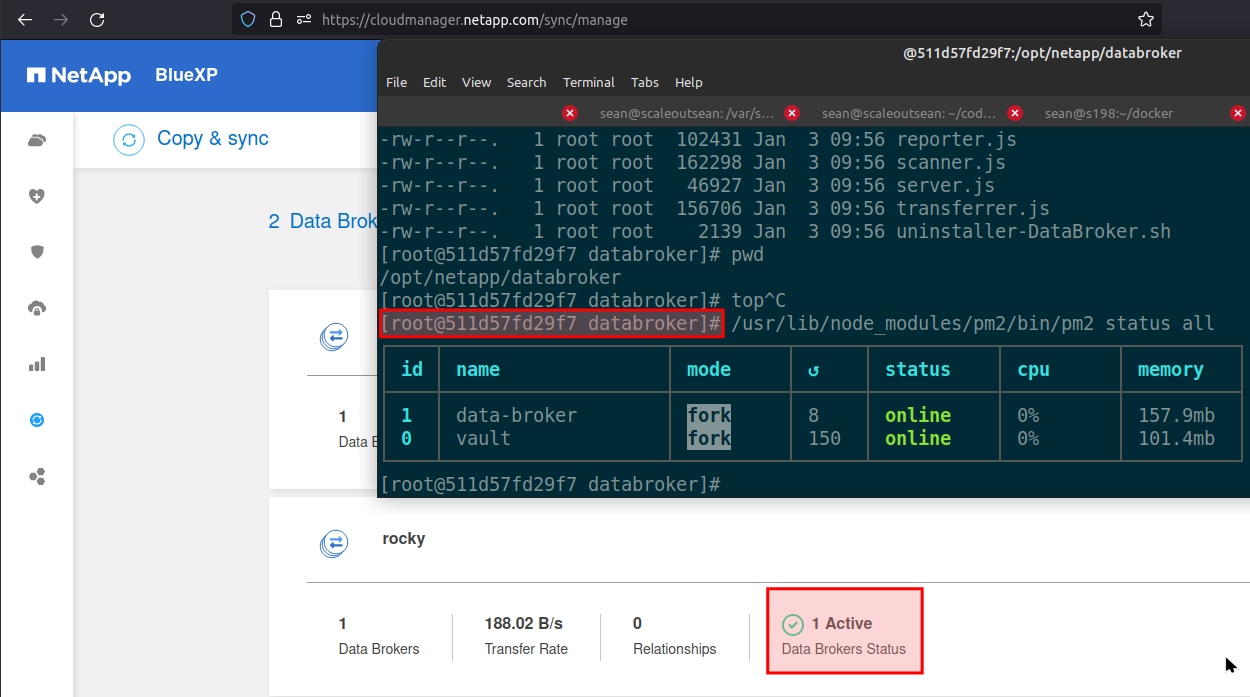Switch to sean@scaleoutsean: ~/cod… tab
Screen dimensions: 1250x697
pyautogui.click(x=909, y=113)
